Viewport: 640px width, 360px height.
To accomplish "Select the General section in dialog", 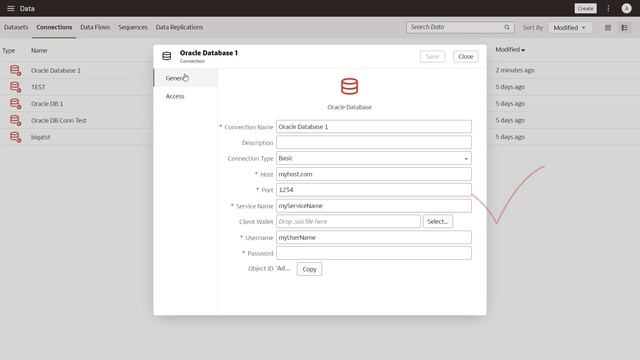I will pos(186,78).
